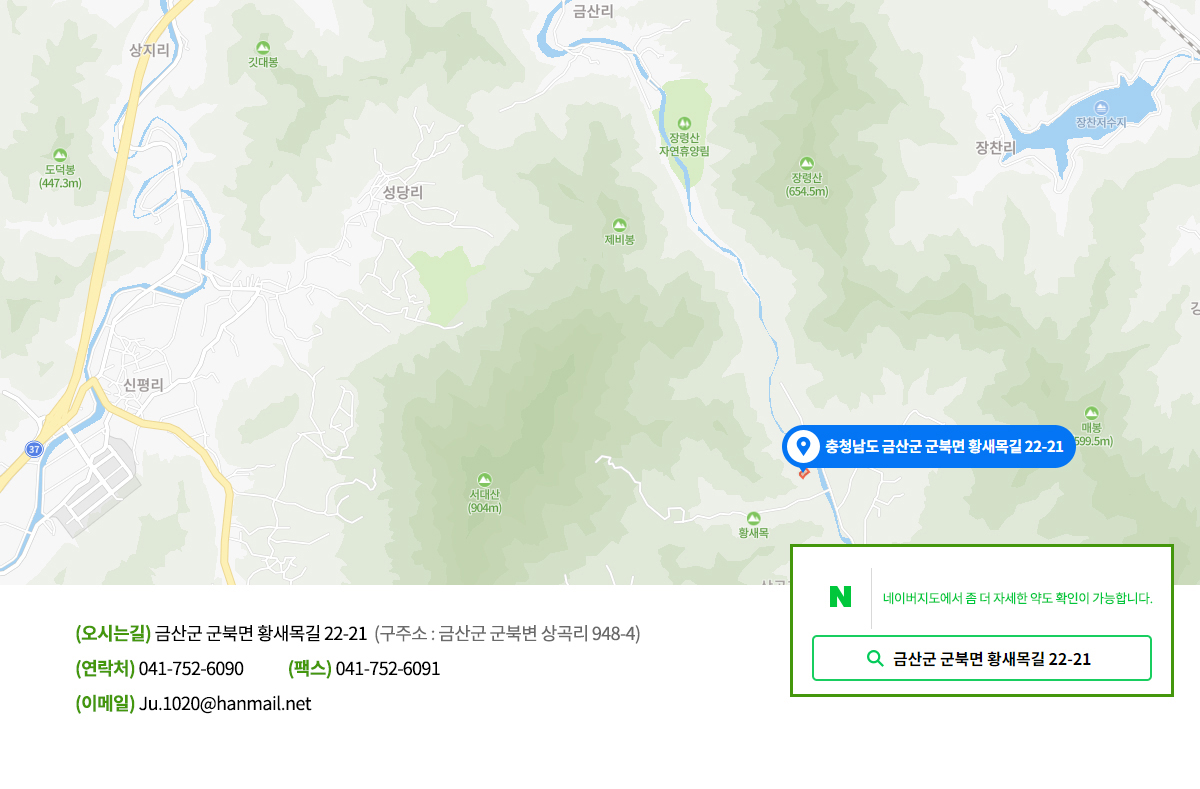Screen dimensions: 1200x789
Task: Click the 매봉 mountain icon
Action: (1091, 412)
